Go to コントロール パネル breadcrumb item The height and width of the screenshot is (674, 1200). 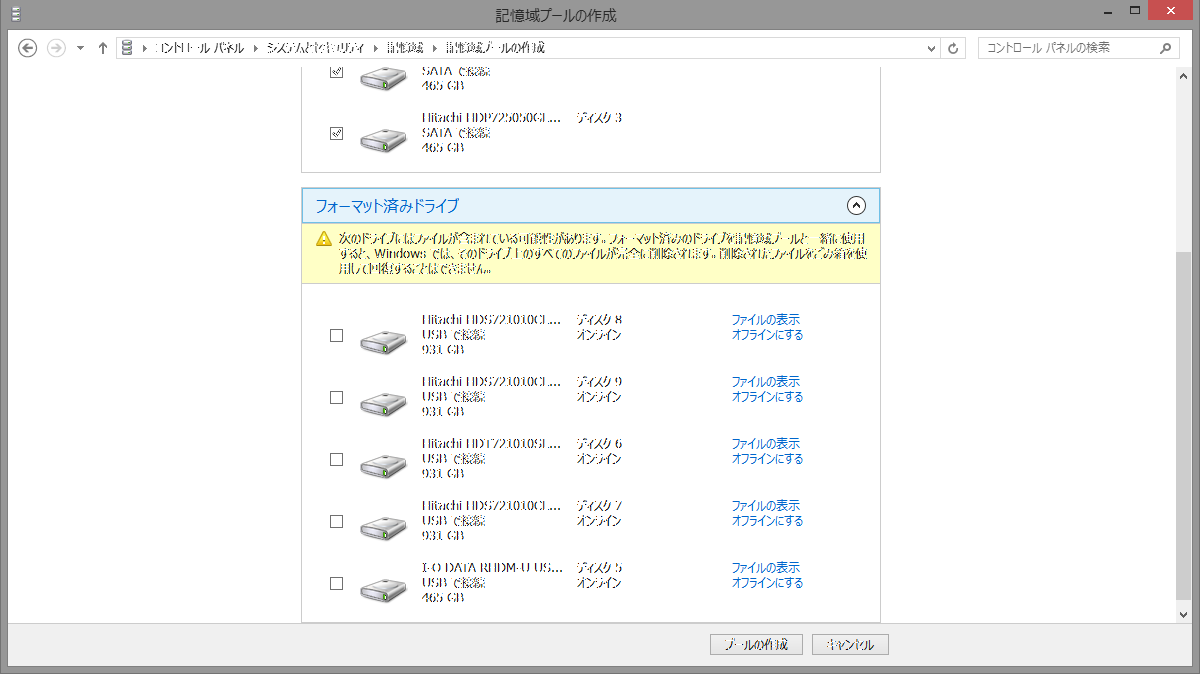[x=199, y=48]
